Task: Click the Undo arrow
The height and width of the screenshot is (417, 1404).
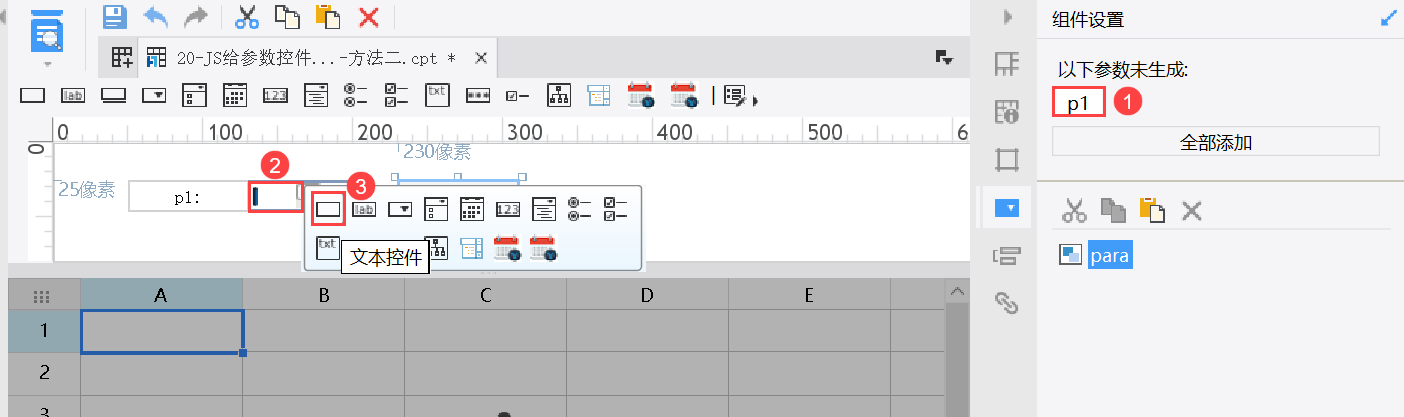Action: click(x=156, y=16)
